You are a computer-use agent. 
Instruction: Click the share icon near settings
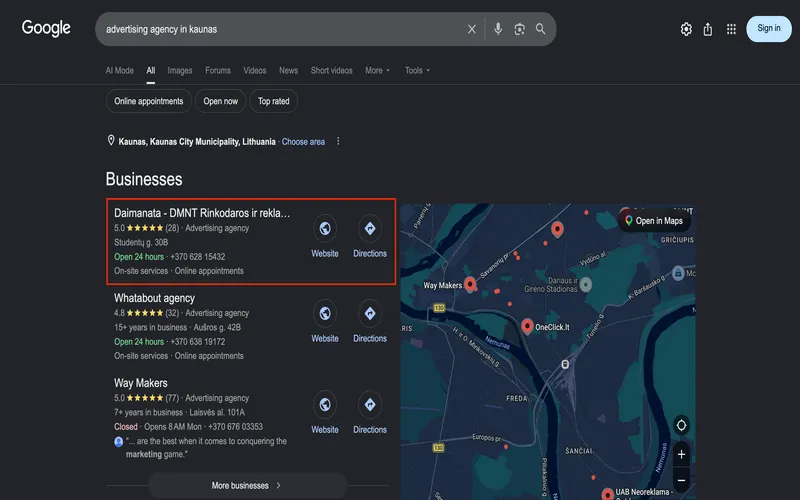(x=708, y=29)
